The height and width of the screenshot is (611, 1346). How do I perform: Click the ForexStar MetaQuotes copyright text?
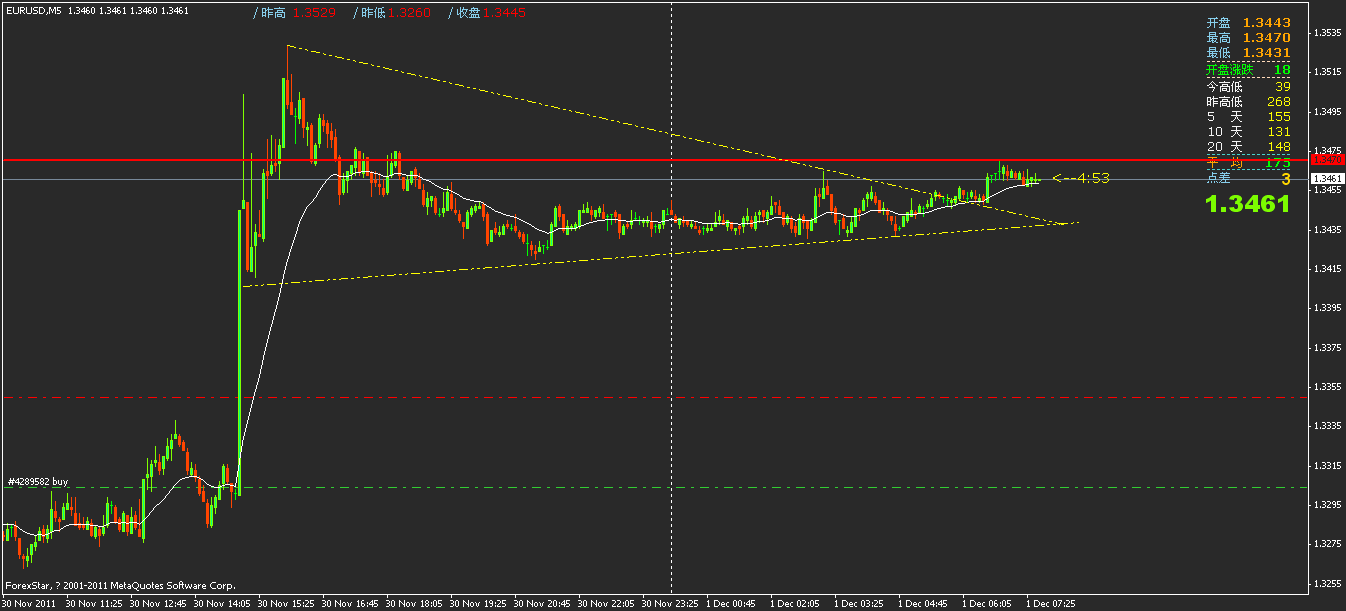click(x=120, y=585)
